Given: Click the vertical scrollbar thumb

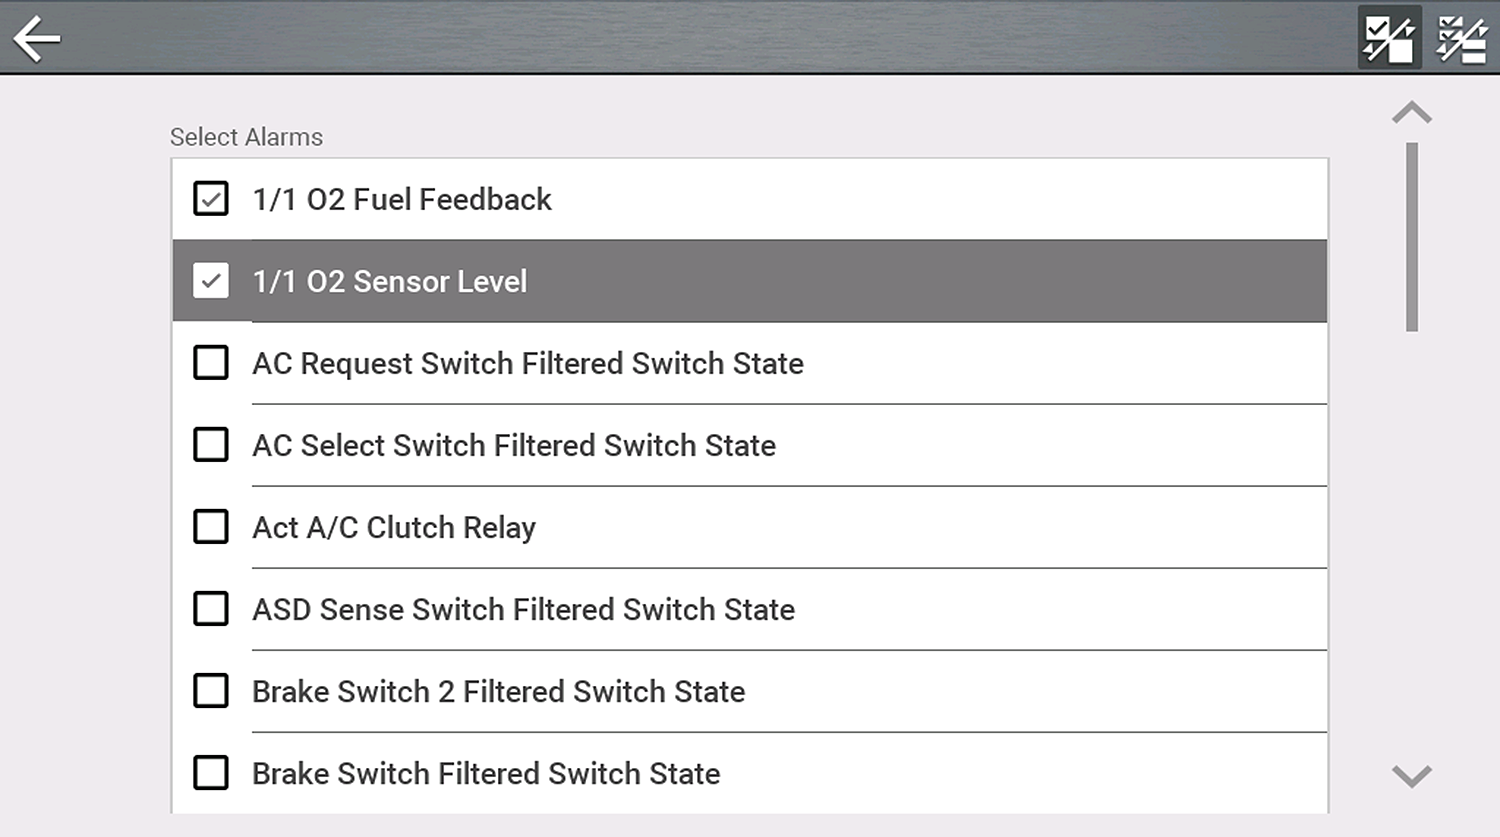Looking at the screenshot, I should coord(1412,237).
